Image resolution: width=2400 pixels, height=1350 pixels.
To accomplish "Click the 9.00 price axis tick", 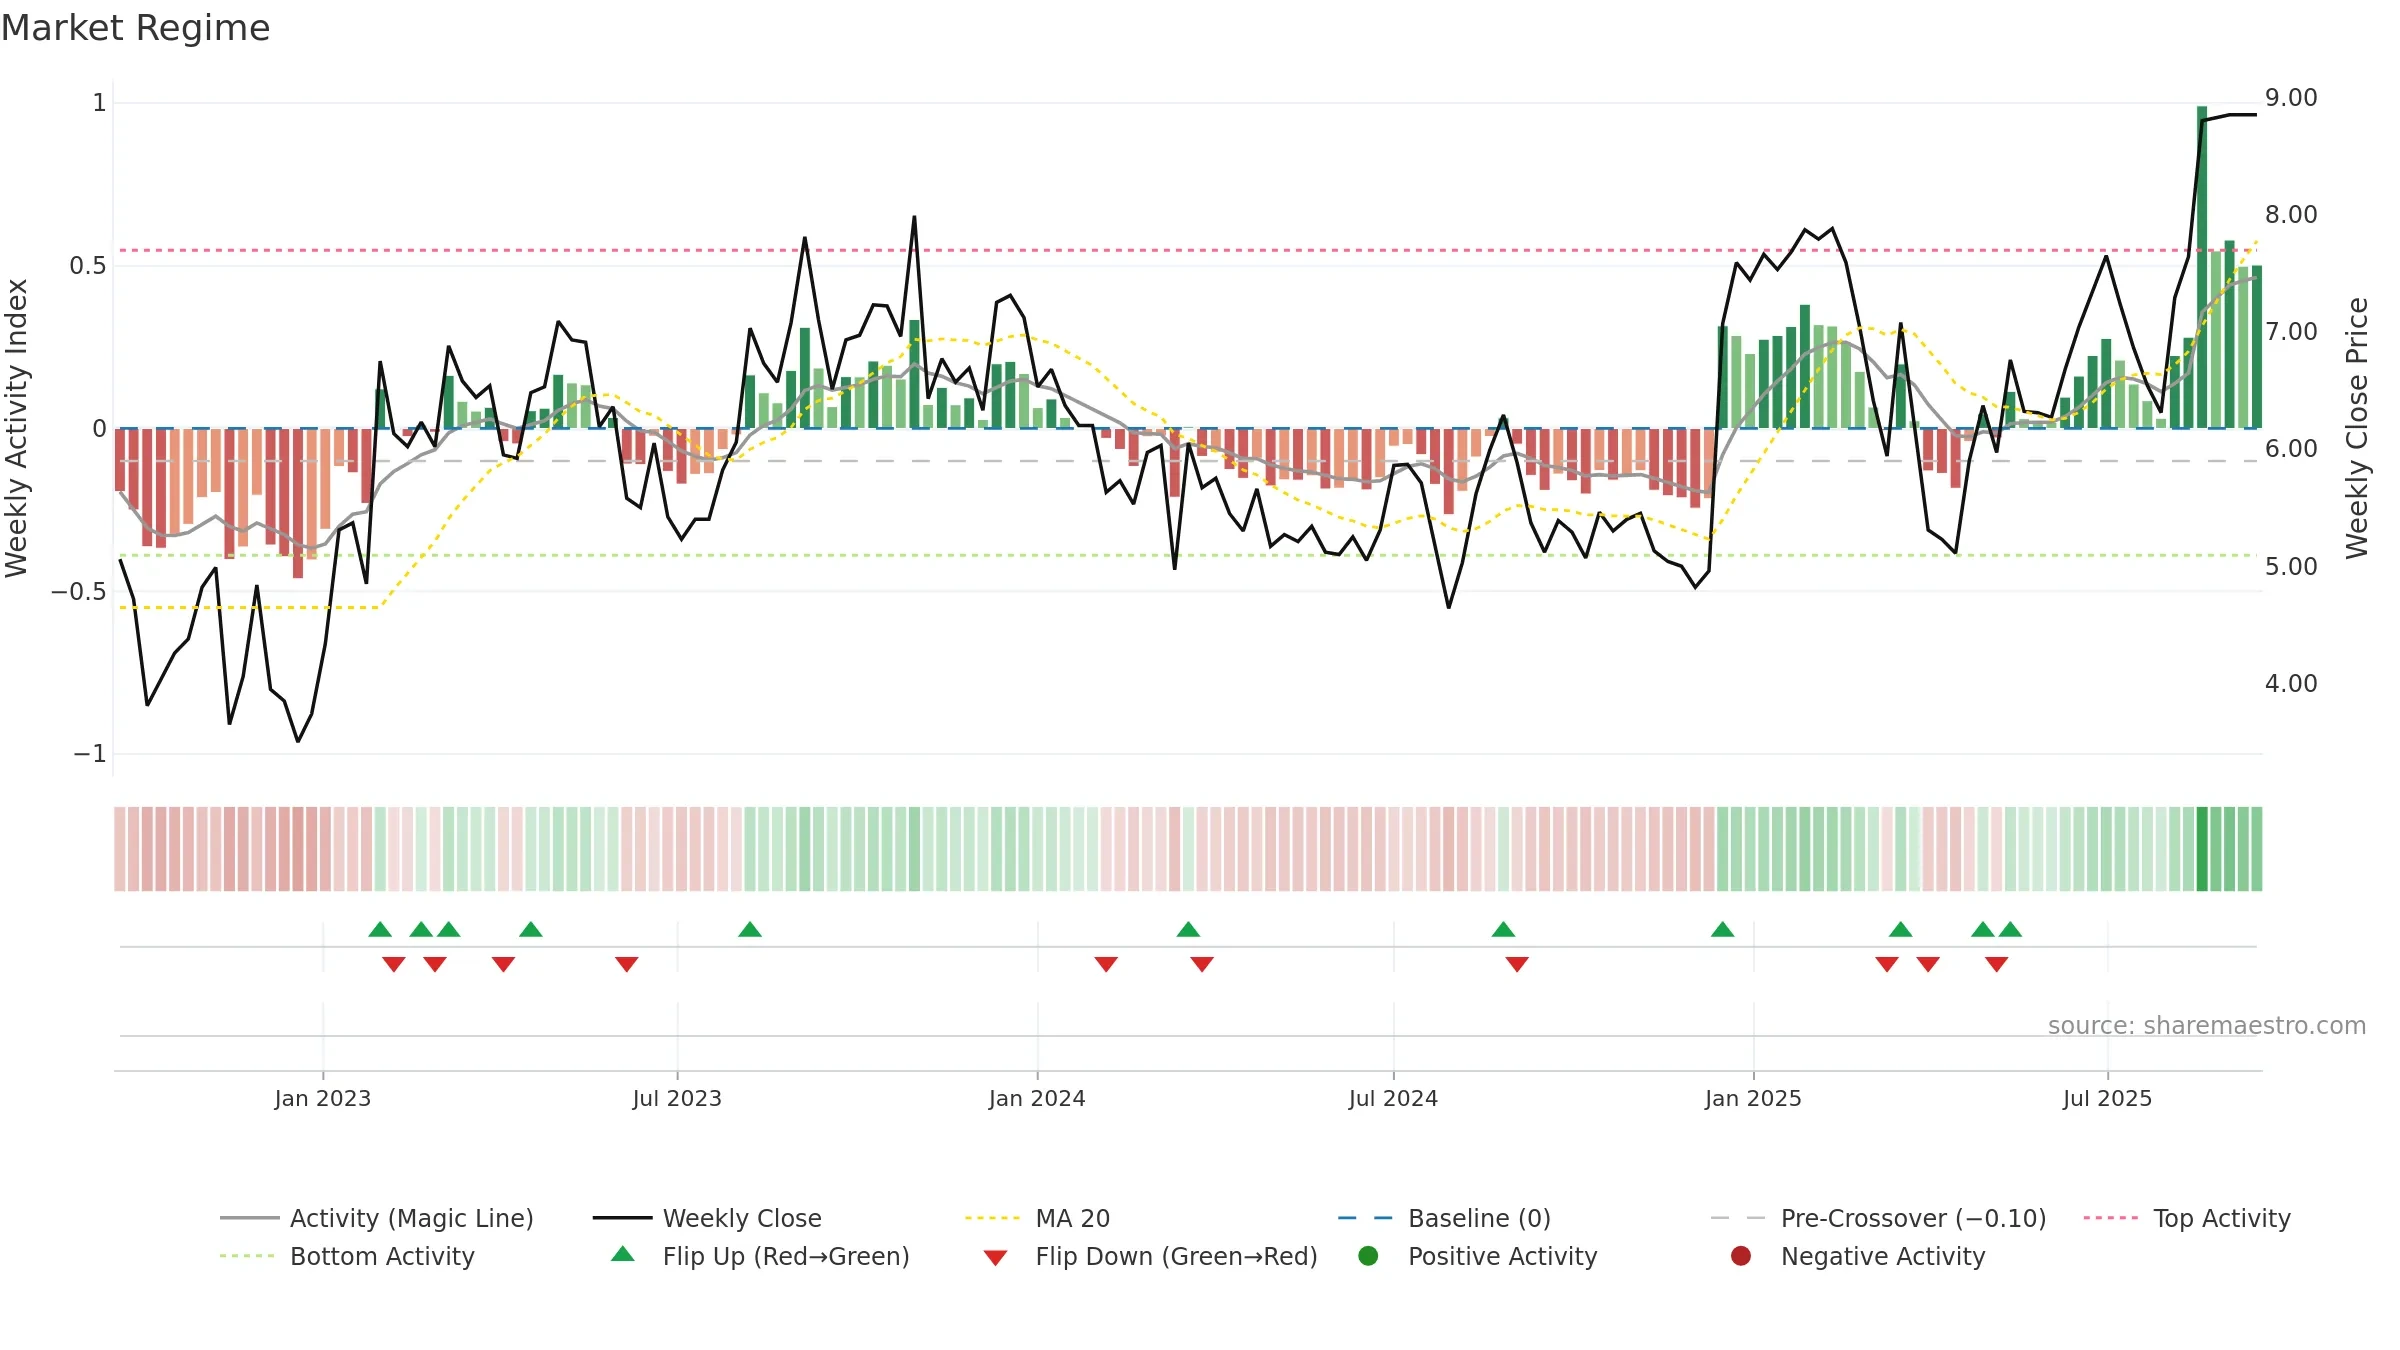I will (2291, 98).
